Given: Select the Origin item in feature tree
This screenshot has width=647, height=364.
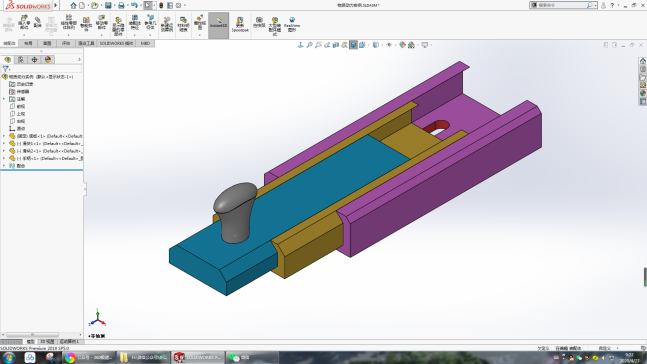Looking at the screenshot, I should [17, 128].
